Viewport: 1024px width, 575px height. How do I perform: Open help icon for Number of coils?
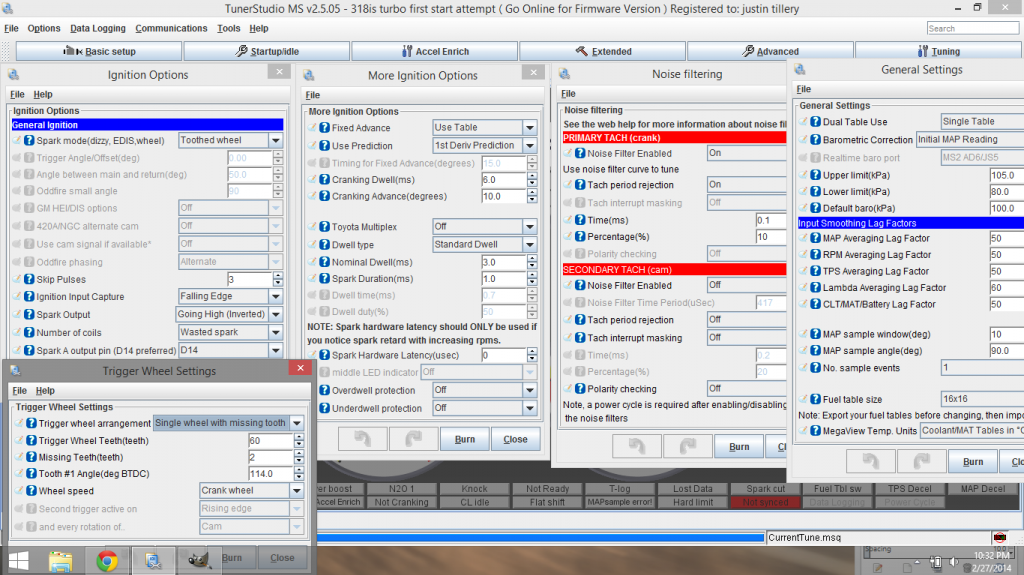click(x=29, y=332)
